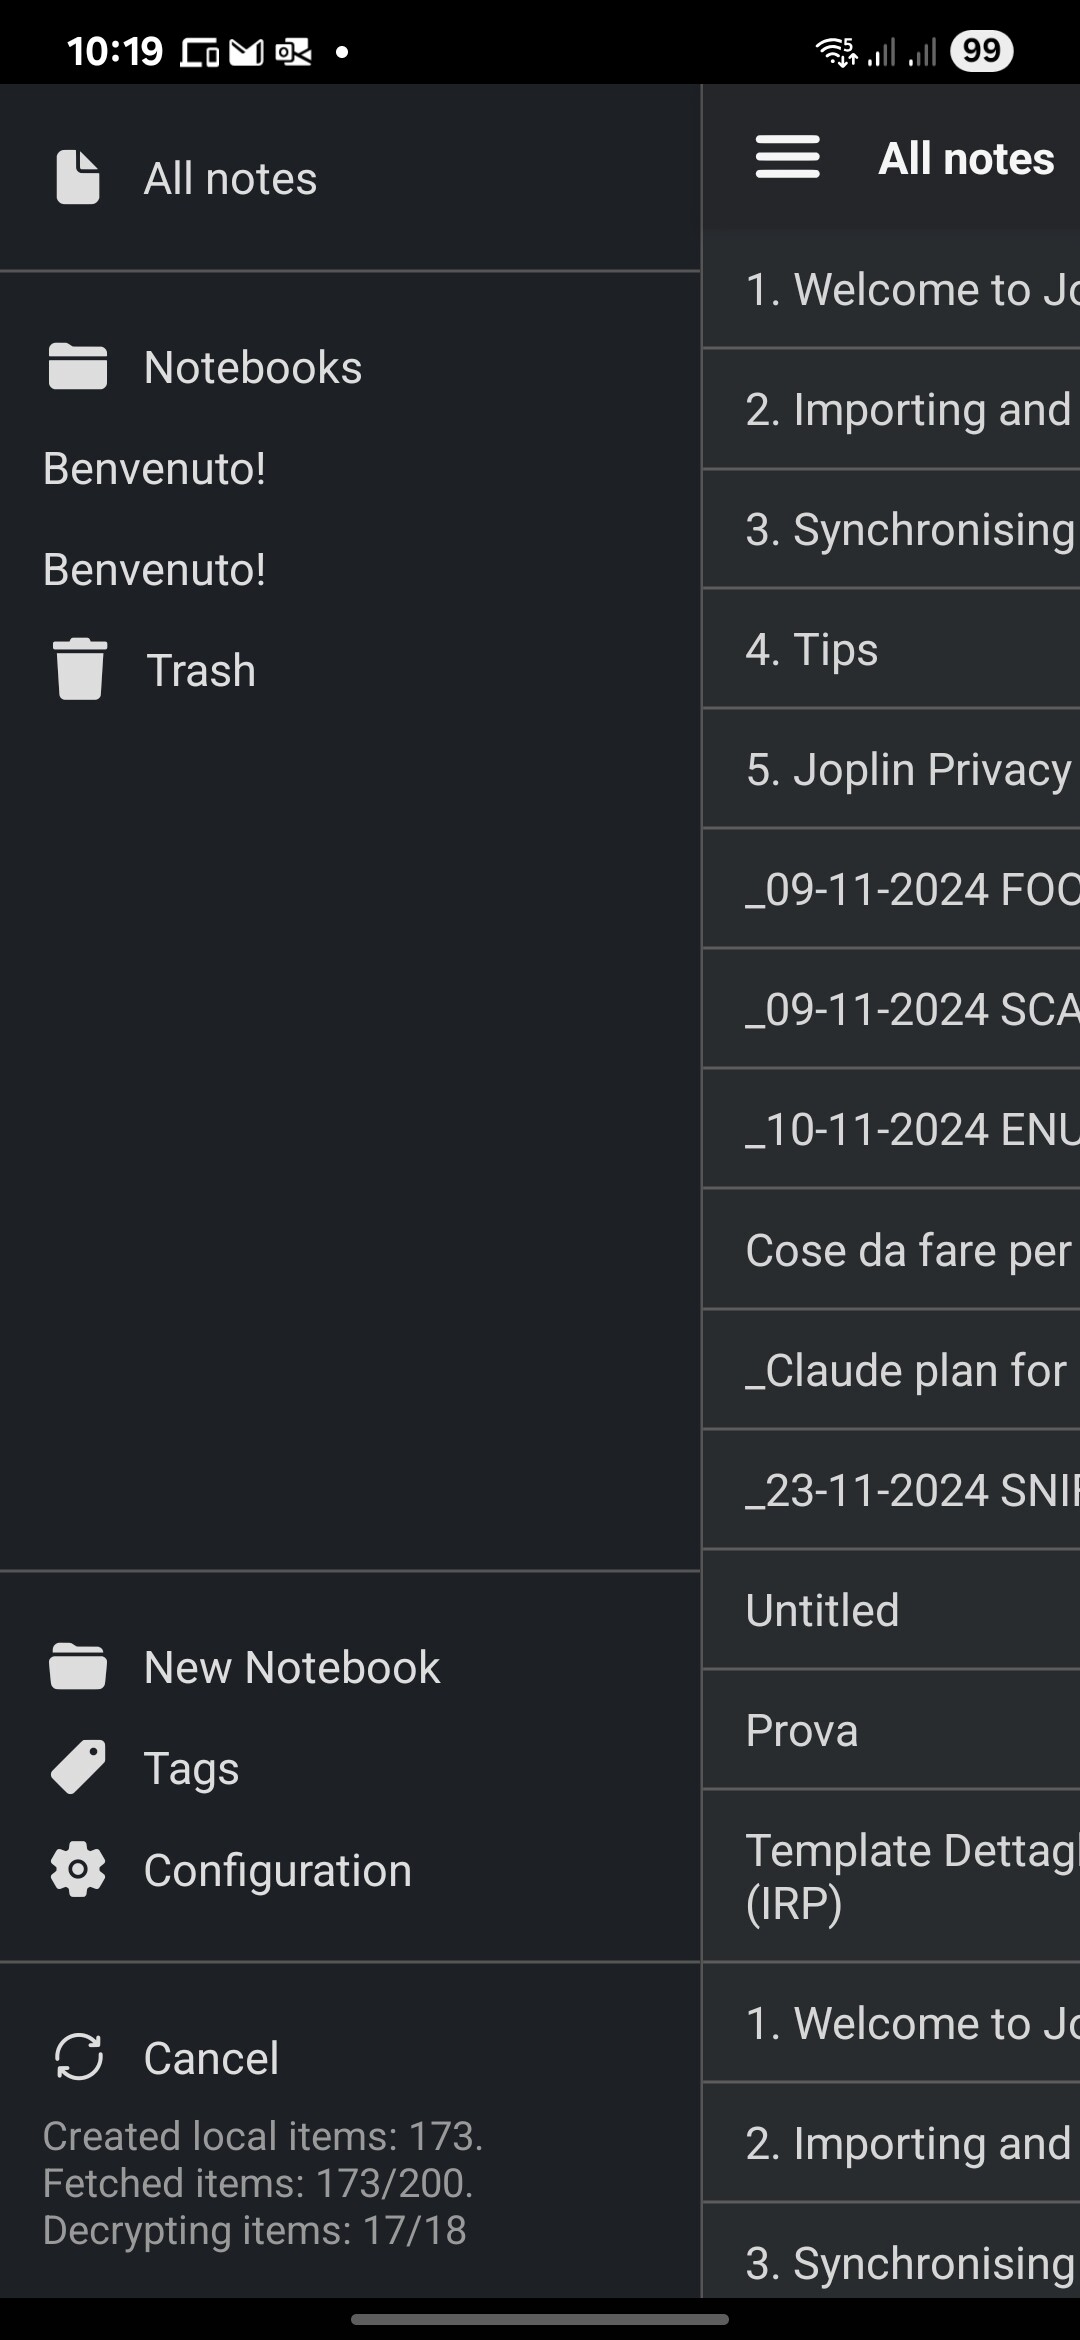The image size is (1080, 2340).
Task: Open the _Claude plan for note
Action: click(x=892, y=1370)
